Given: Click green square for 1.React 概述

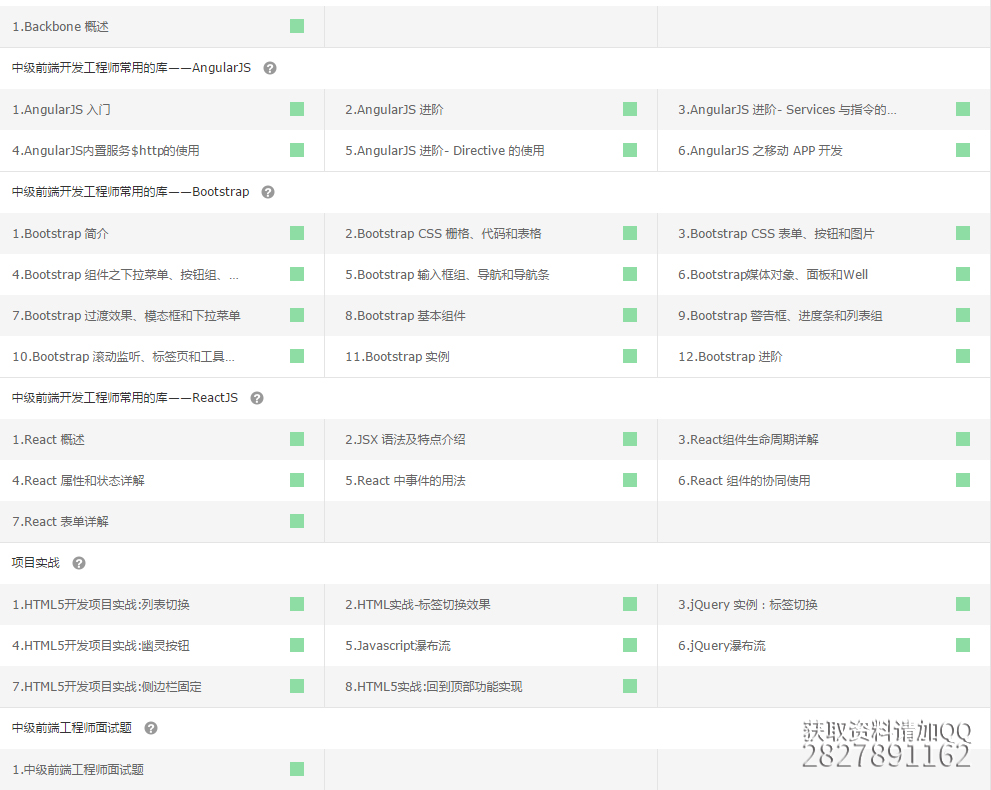Looking at the screenshot, I should [x=297, y=439].
